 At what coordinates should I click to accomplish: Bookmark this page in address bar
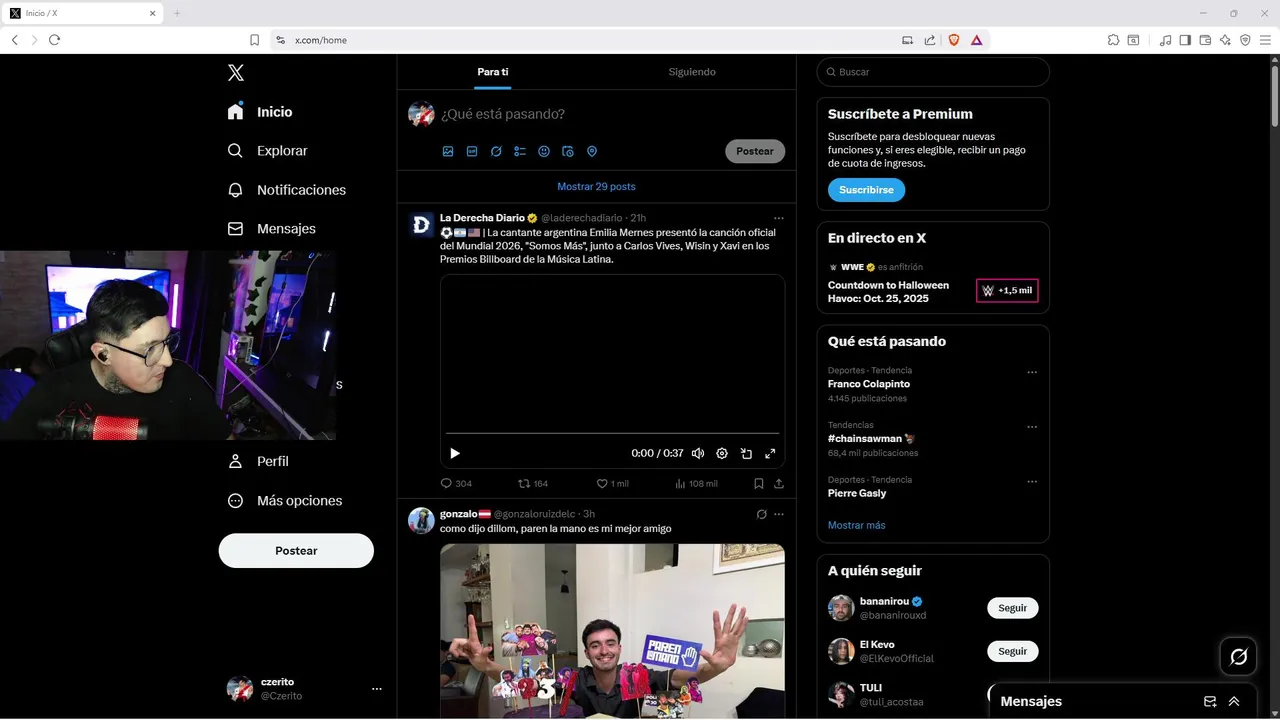[254, 40]
